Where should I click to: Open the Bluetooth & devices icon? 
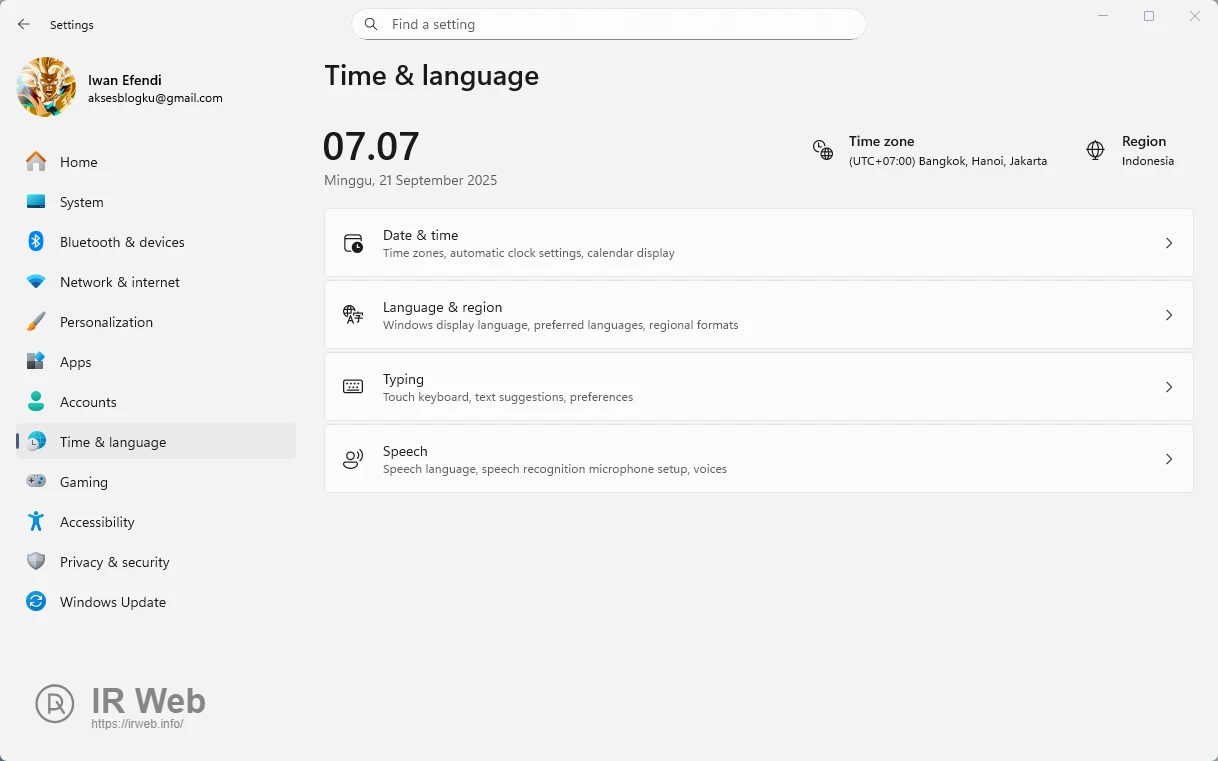pos(36,242)
